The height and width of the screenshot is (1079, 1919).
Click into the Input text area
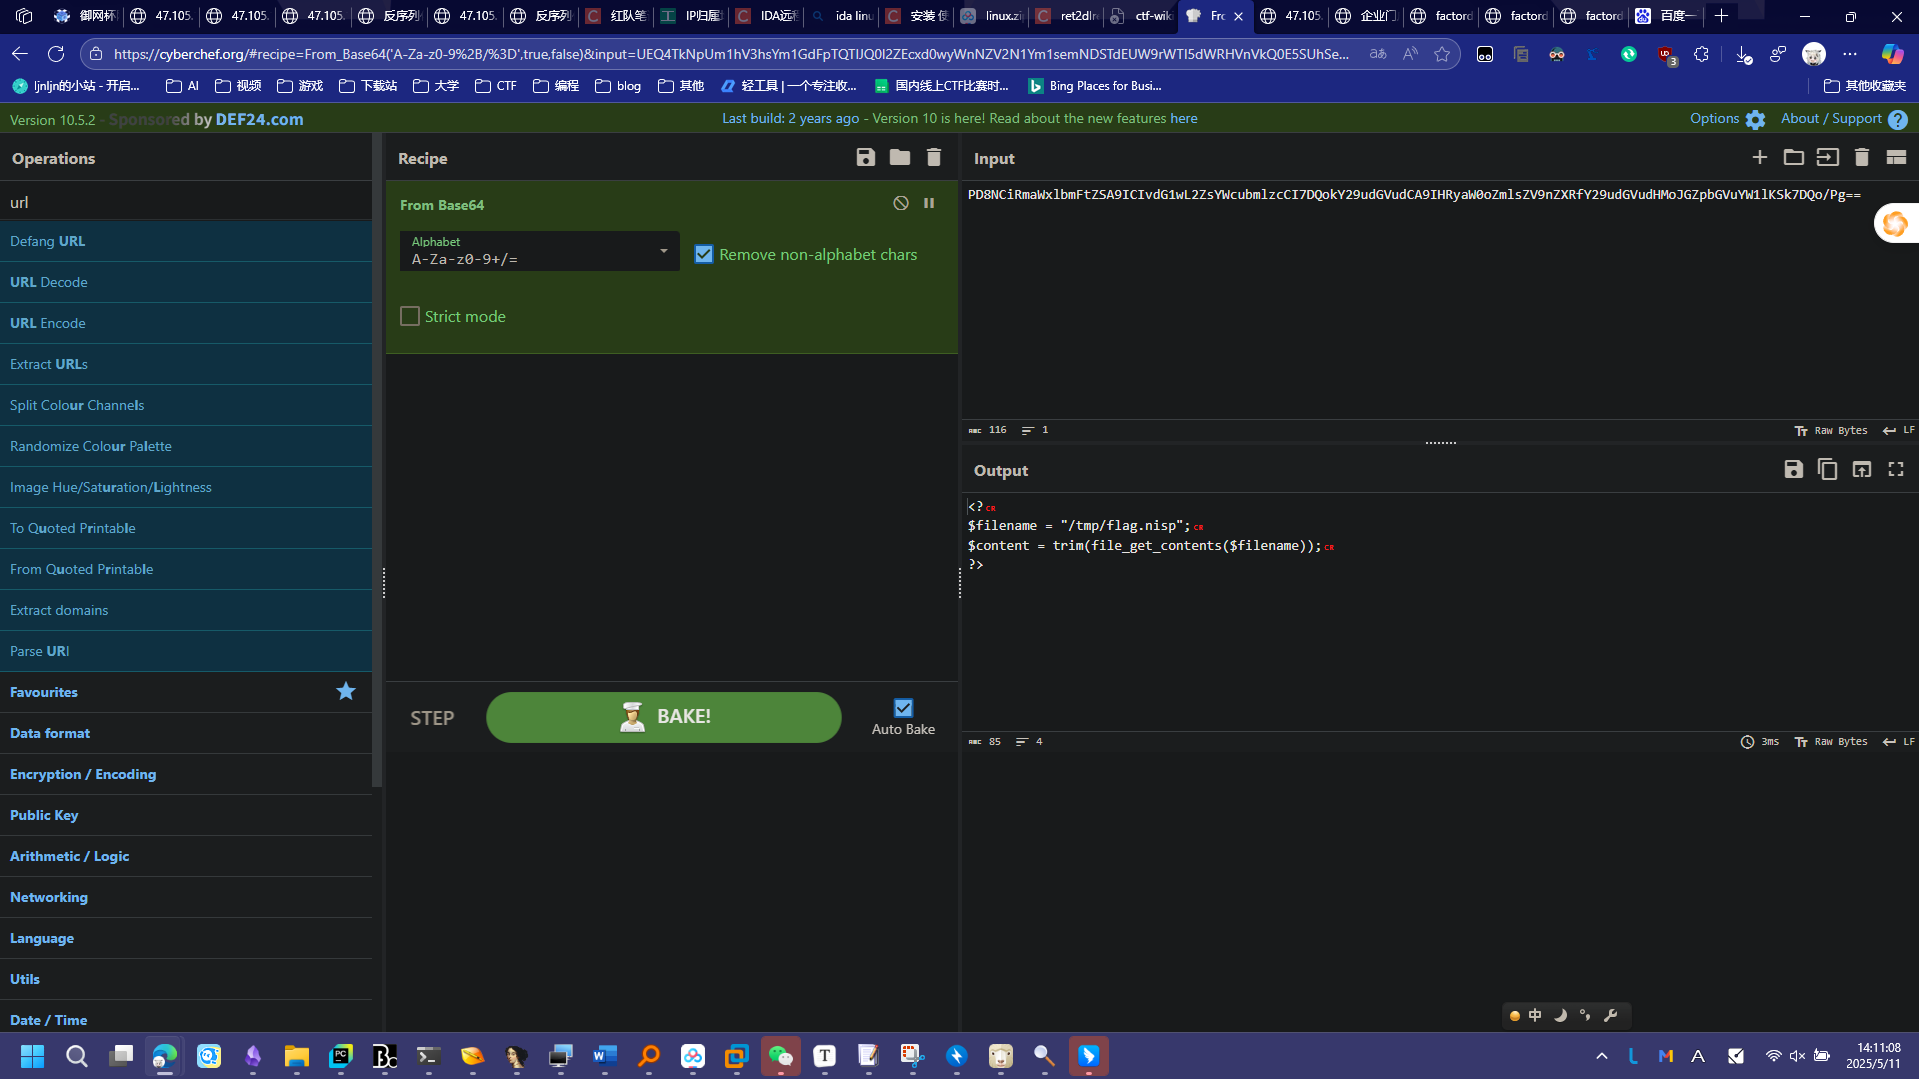(1440, 300)
